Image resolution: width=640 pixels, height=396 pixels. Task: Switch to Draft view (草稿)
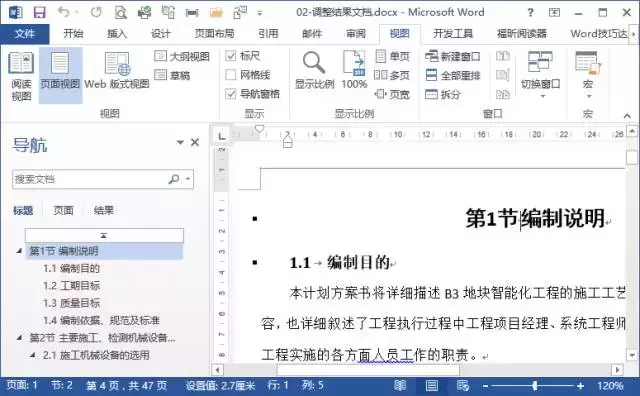coord(172,75)
